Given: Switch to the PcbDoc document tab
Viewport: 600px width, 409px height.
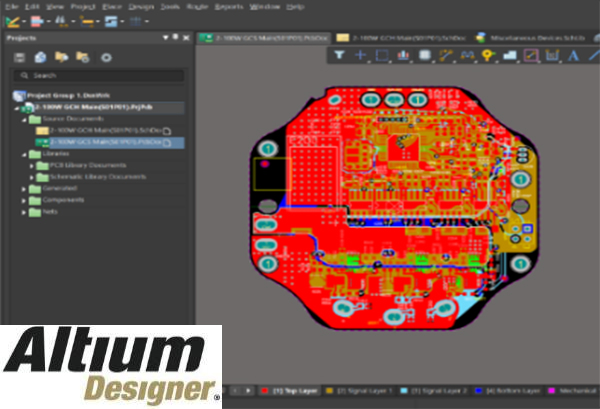Looking at the screenshot, I should pos(264,38).
